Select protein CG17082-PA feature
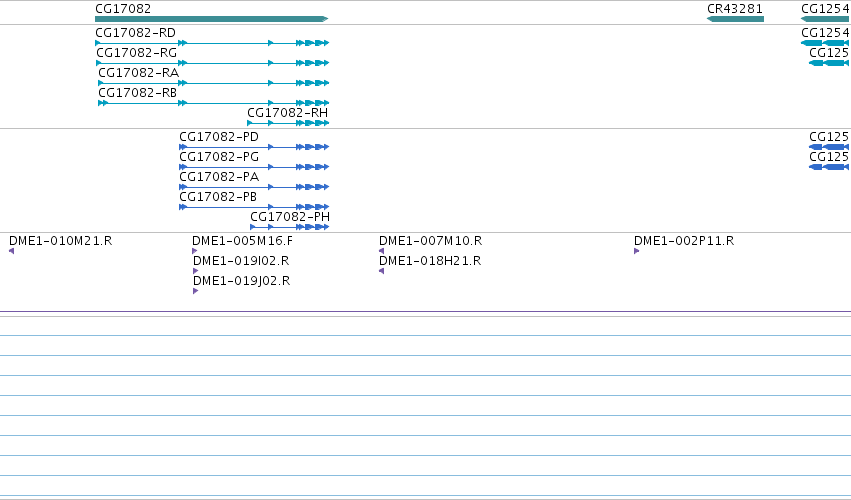The height and width of the screenshot is (500, 851). [x=254, y=187]
